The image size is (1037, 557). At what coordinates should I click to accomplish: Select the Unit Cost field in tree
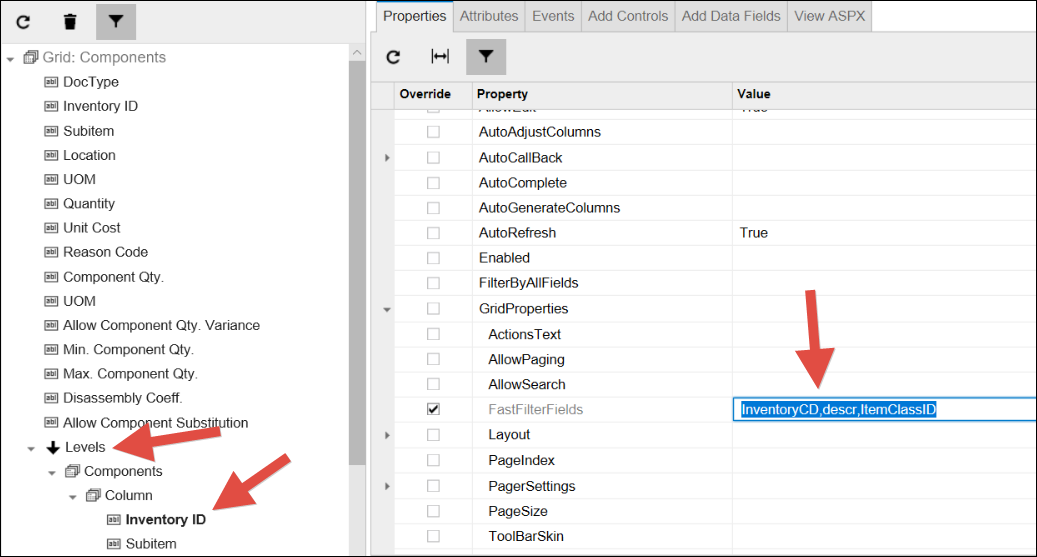pyautogui.click(x=92, y=228)
